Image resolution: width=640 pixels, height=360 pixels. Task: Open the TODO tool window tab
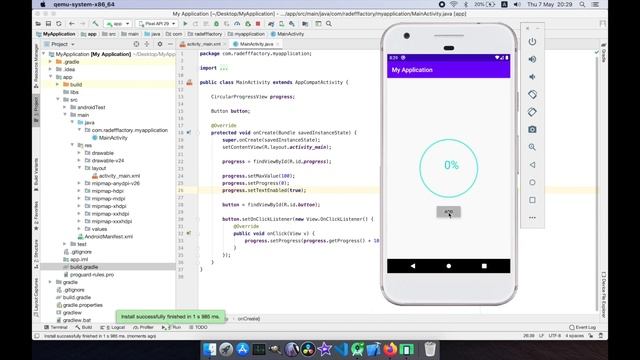tap(198, 327)
